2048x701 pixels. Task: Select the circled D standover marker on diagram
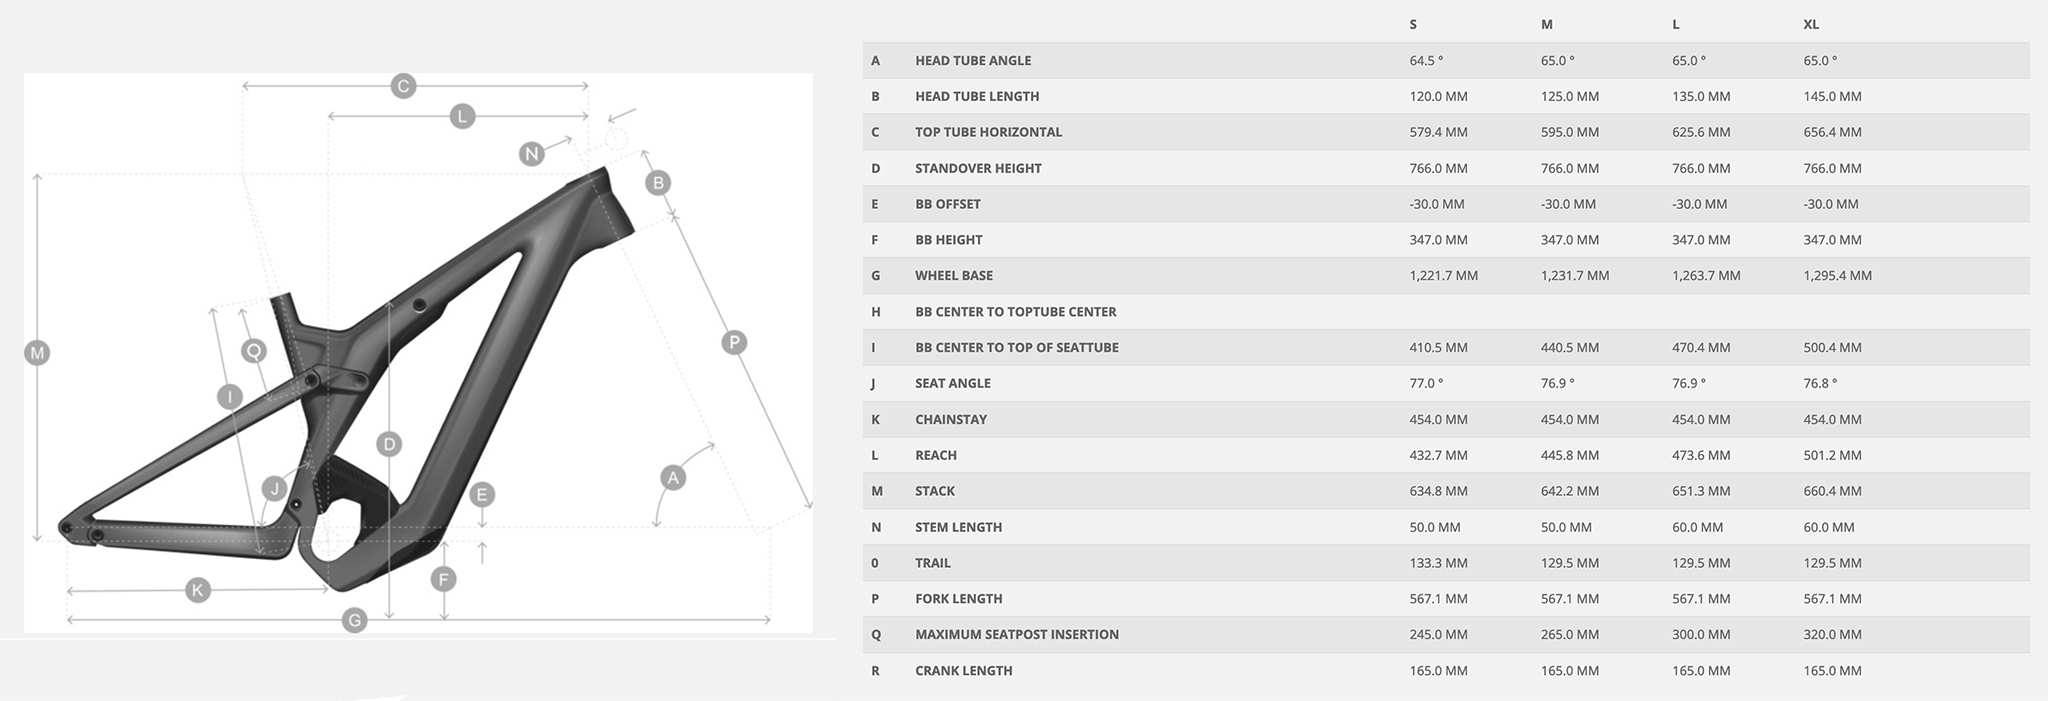pyautogui.click(x=389, y=445)
